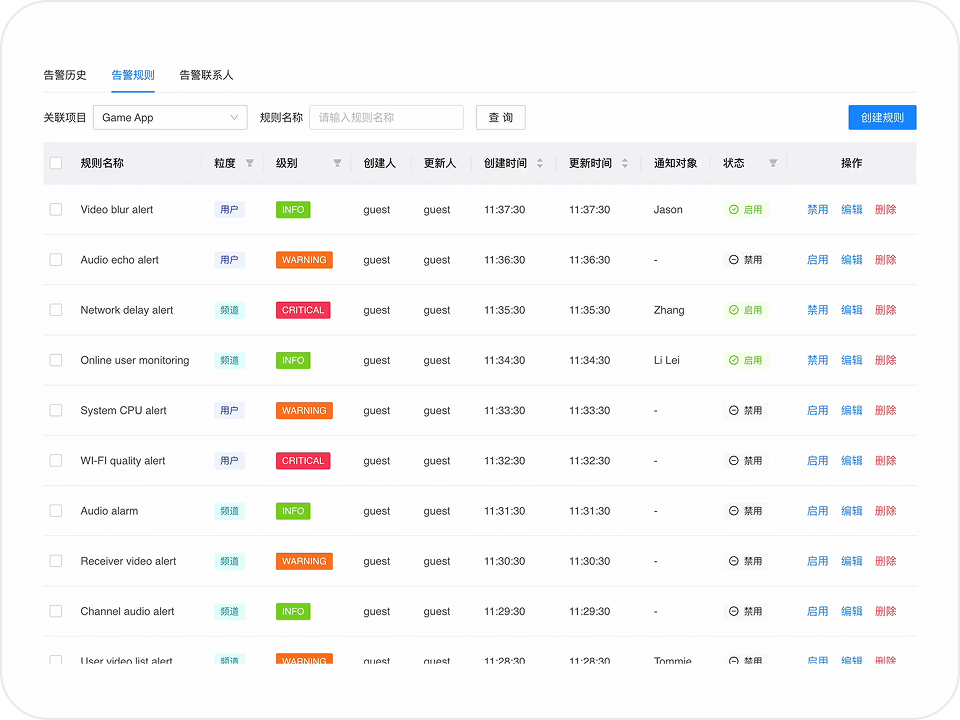Select the Video blur alert row checkbox
Screen dimensions: 960x720
tap(56, 209)
